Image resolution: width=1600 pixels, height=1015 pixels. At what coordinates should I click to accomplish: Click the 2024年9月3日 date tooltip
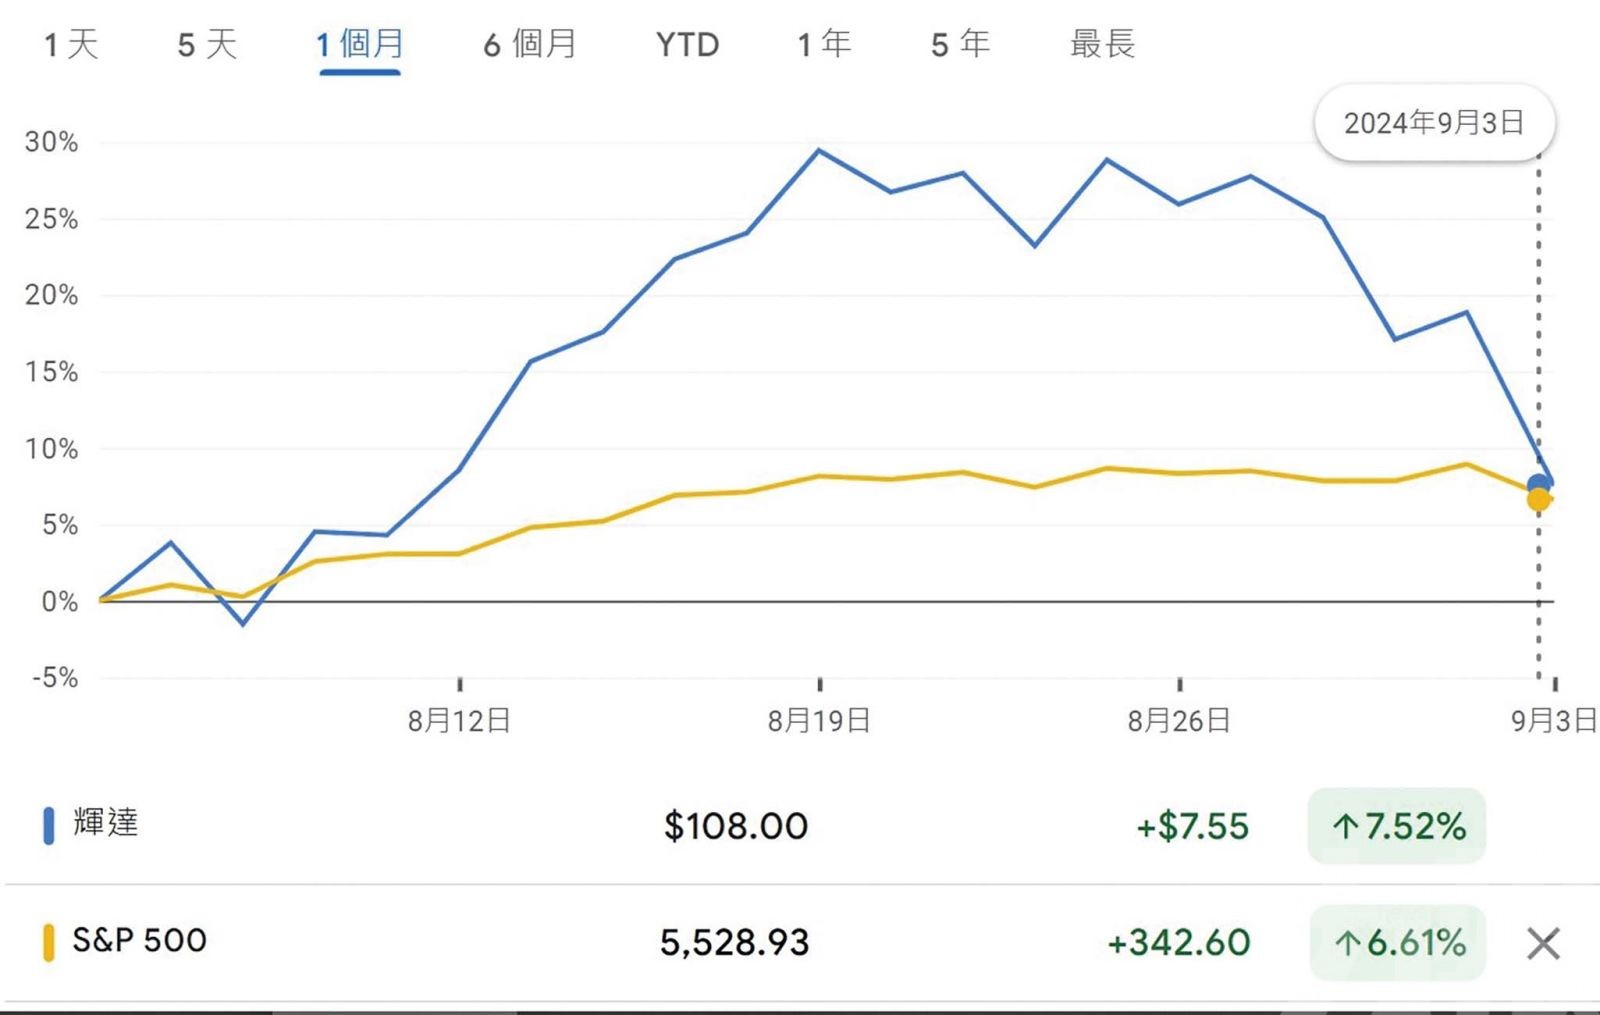click(x=1434, y=123)
